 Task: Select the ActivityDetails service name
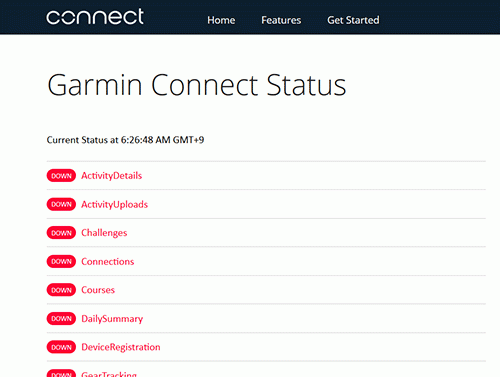pos(112,176)
